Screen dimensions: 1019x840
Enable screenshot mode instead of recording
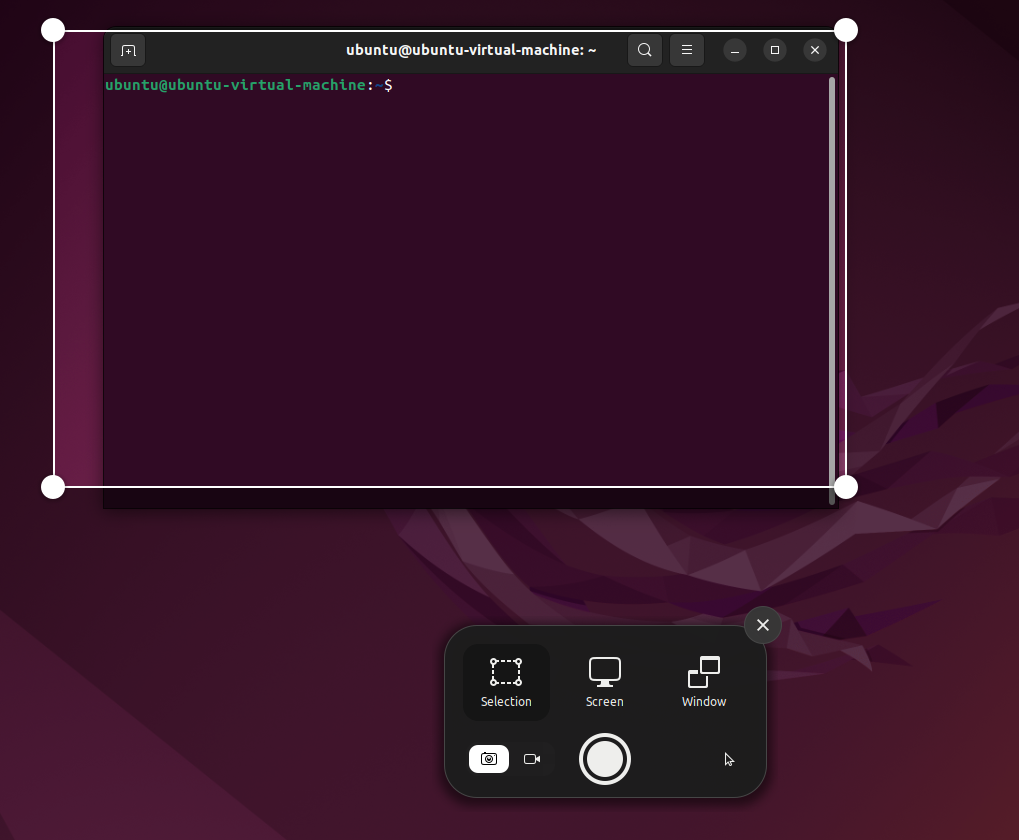click(x=488, y=759)
